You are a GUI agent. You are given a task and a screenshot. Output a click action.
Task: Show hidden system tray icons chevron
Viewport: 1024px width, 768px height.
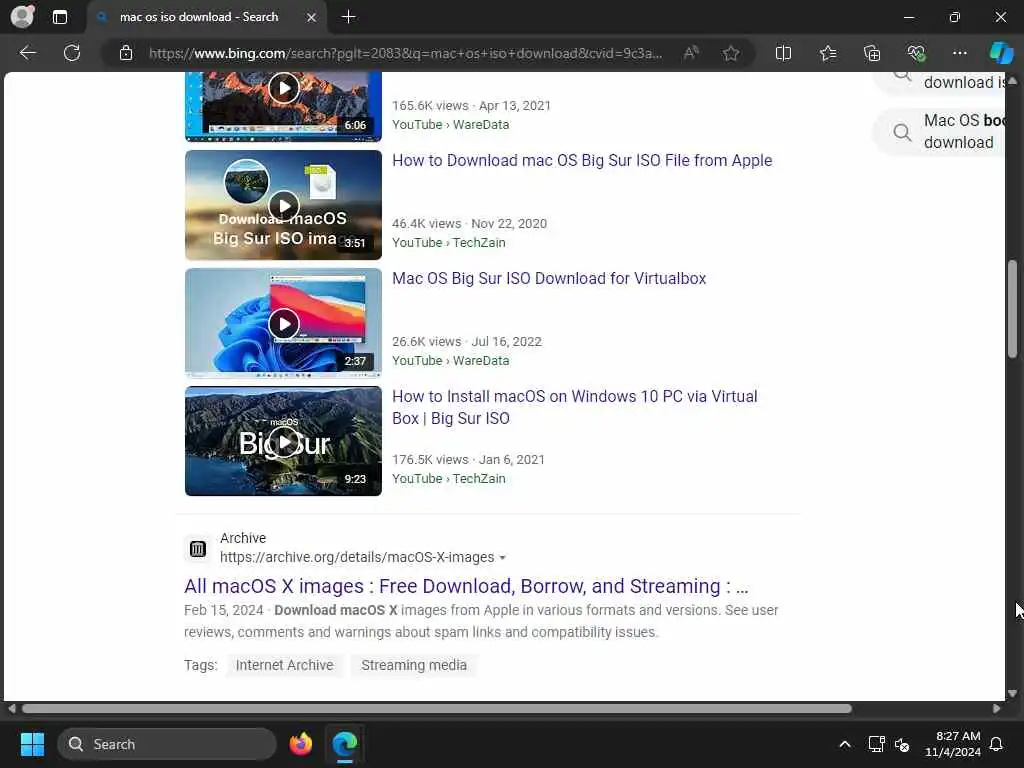[x=844, y=744]
